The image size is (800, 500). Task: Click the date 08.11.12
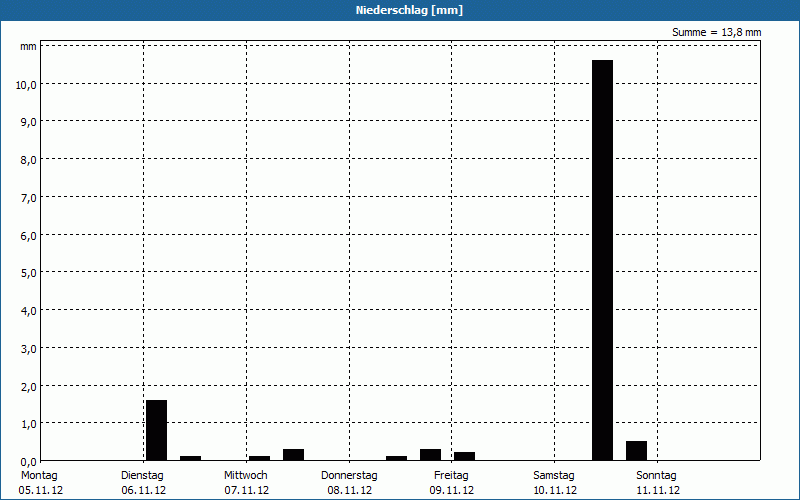click(349, 491)
